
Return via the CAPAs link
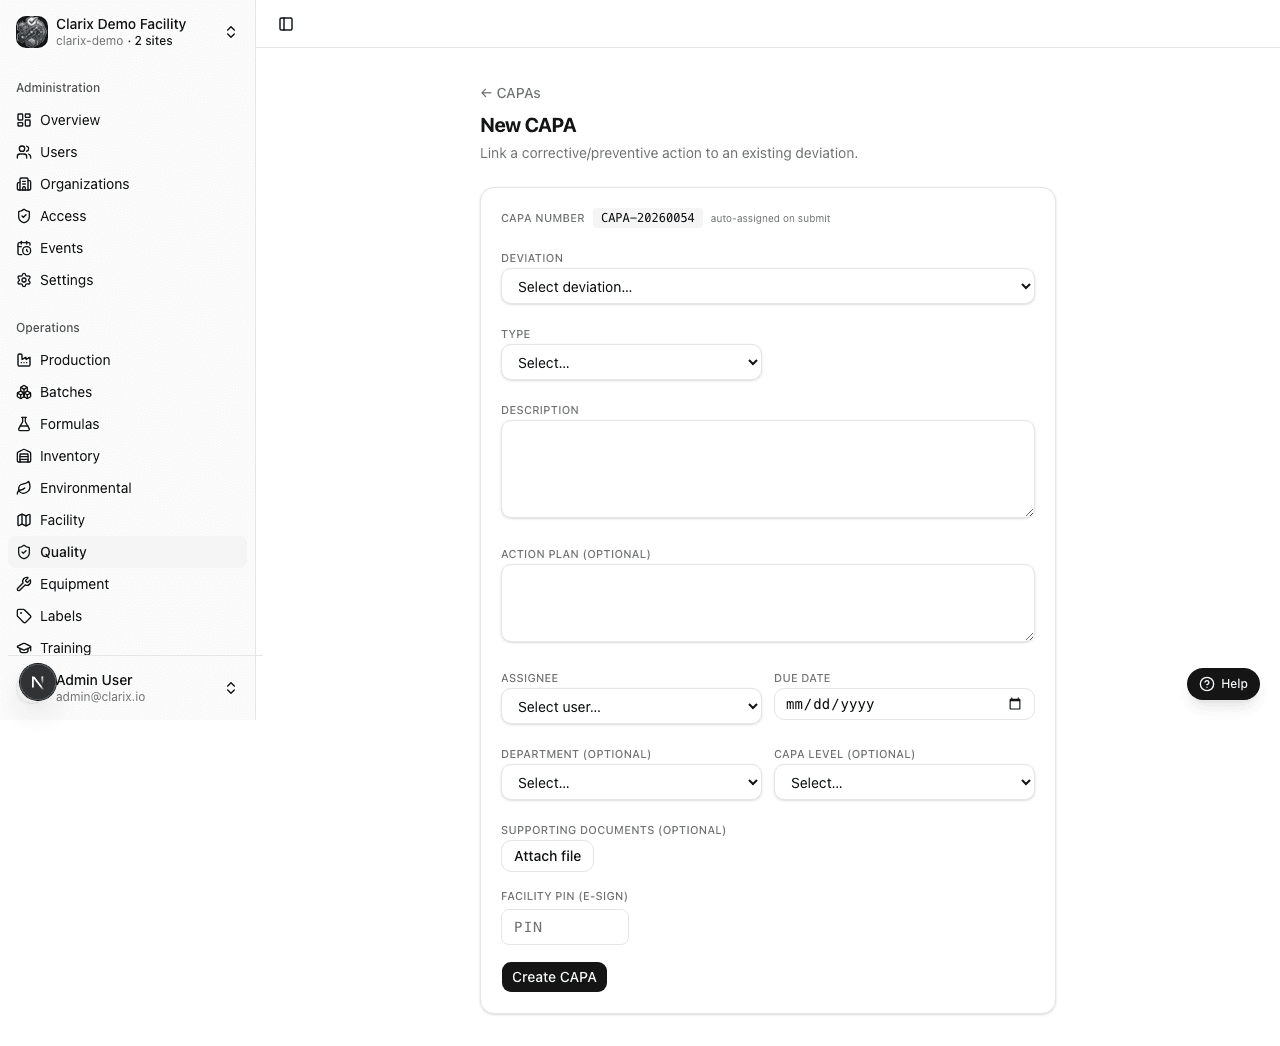510,93
